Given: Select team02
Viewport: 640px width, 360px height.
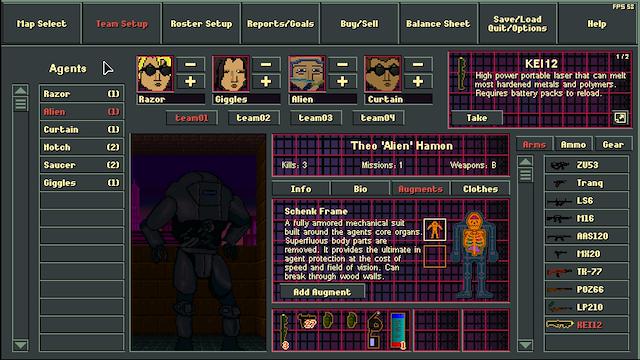Looking at the screenshot, I should (253, 118).
